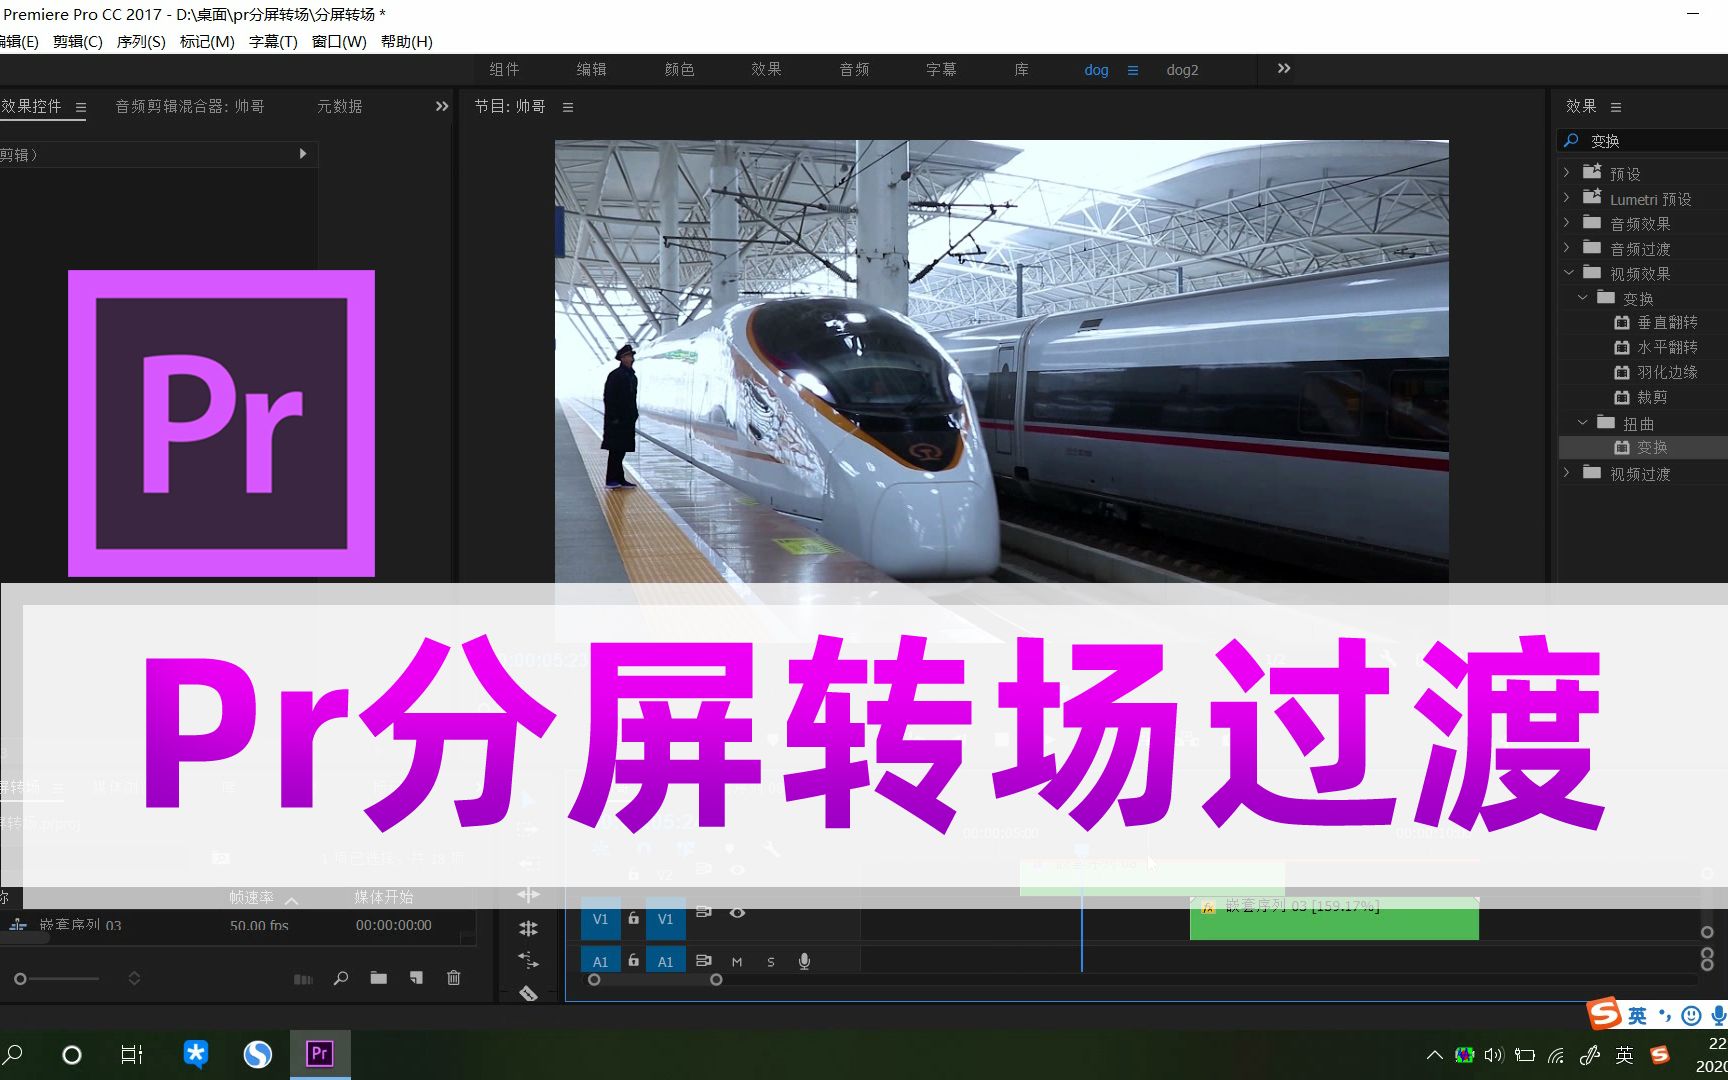Toggle sync lock on track A1

[704, 960]
